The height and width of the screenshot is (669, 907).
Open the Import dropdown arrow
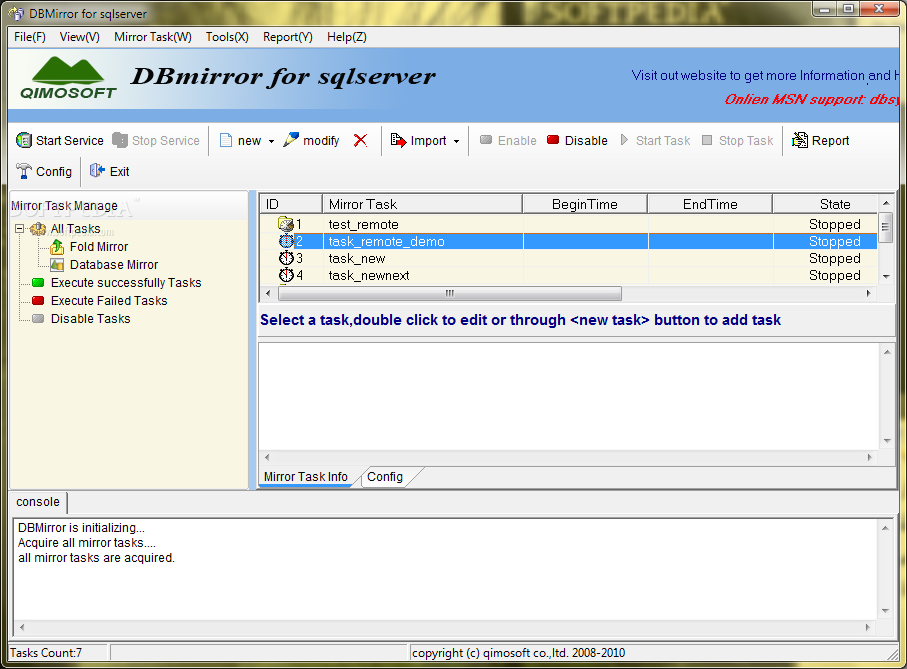(456, 142)
